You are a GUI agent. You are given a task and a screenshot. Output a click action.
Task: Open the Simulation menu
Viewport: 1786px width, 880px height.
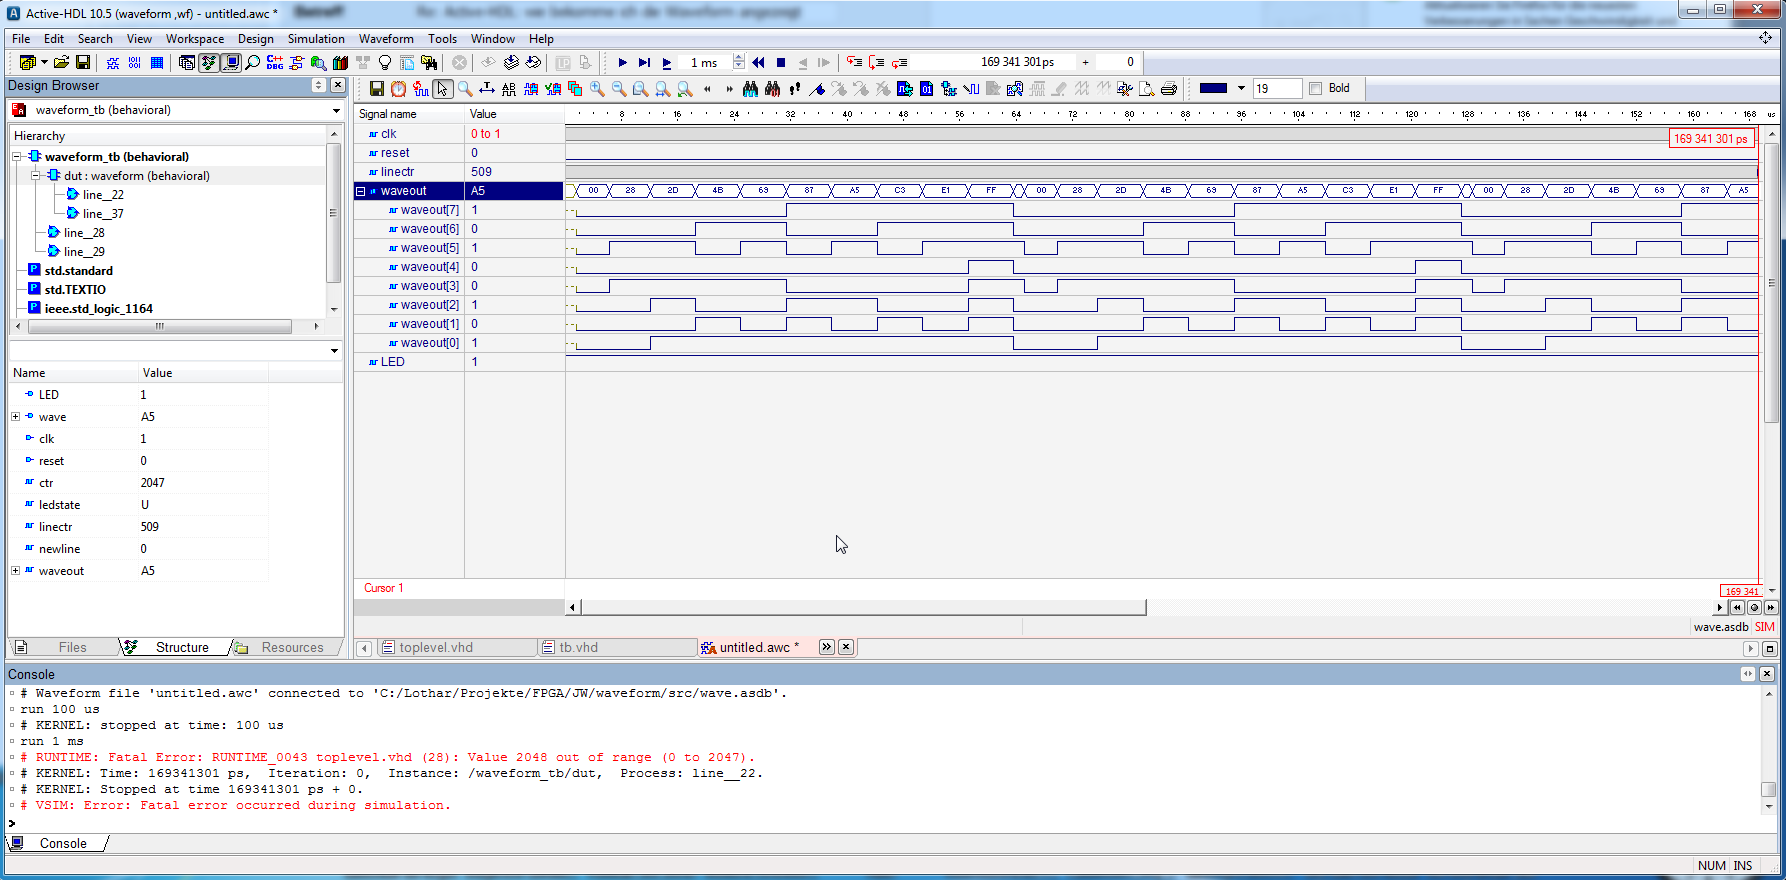[x=316, y=39]
